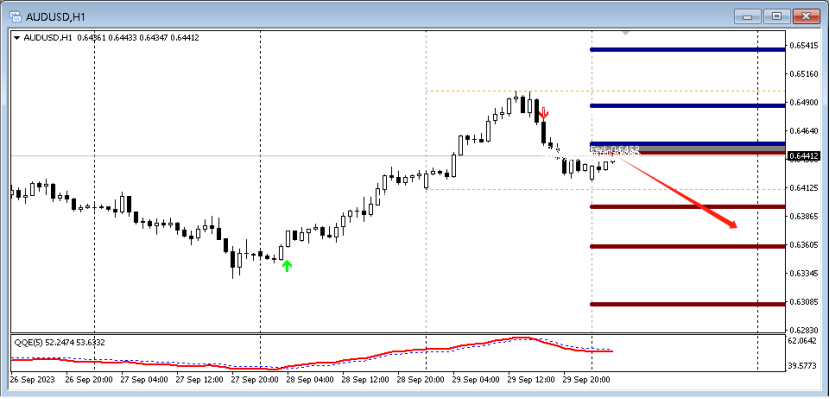Viewport: 830px width, 399px height.
Task: Click the 29 Sep 04:00 time label
Action: 476,380
